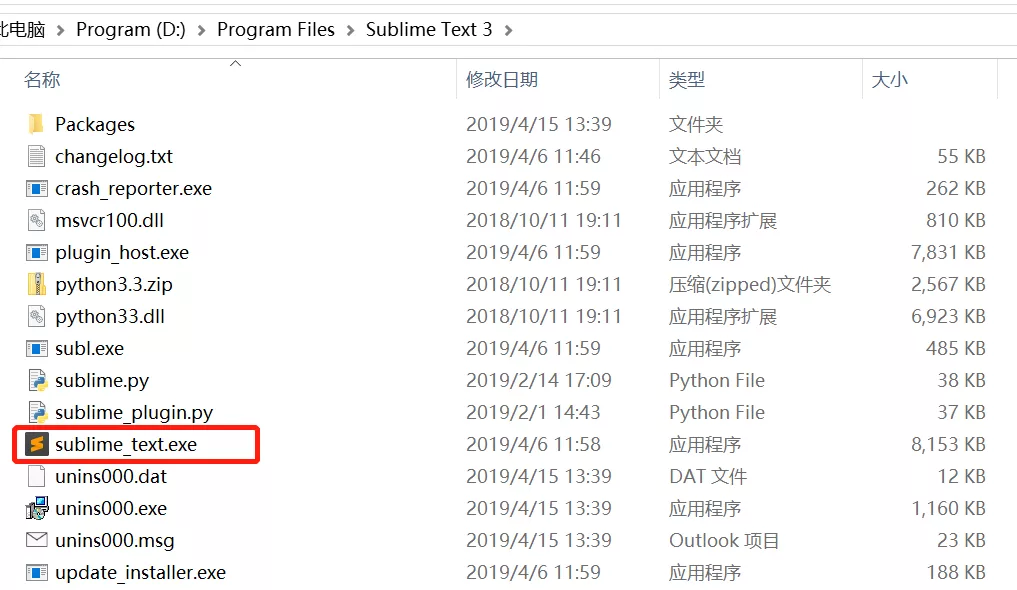Select the unins000.exe file name

point(111,508)
